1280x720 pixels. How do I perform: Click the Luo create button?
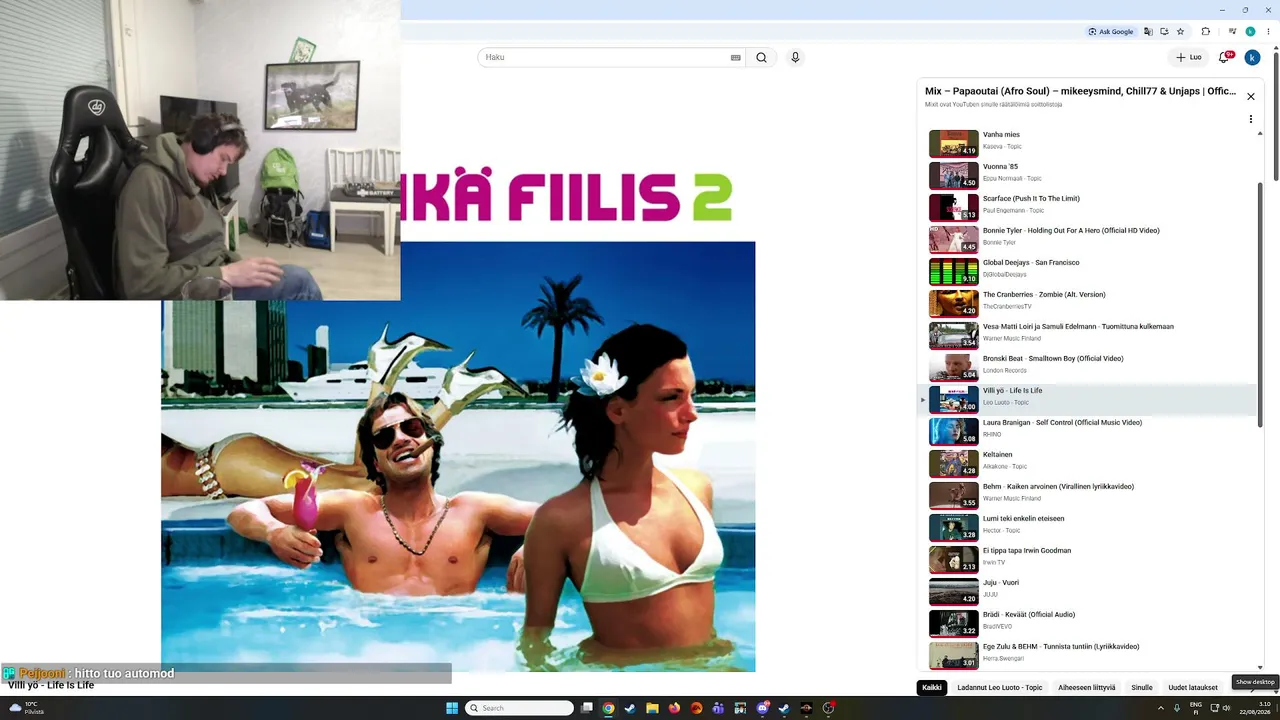coord(1188,58)
